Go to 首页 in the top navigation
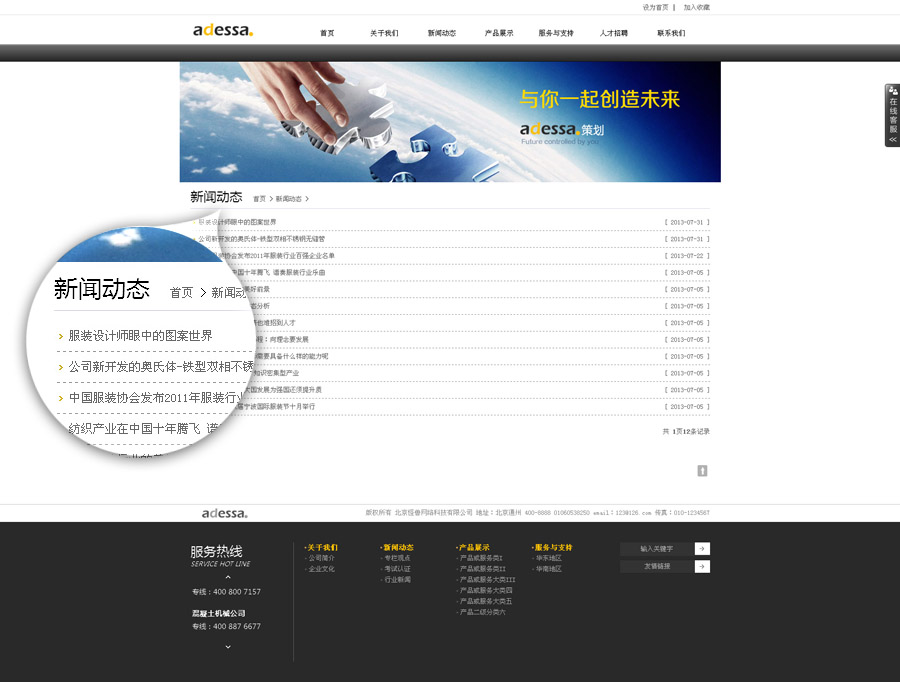The height and width of the screenshot is (682, 900). coord(327,33)
